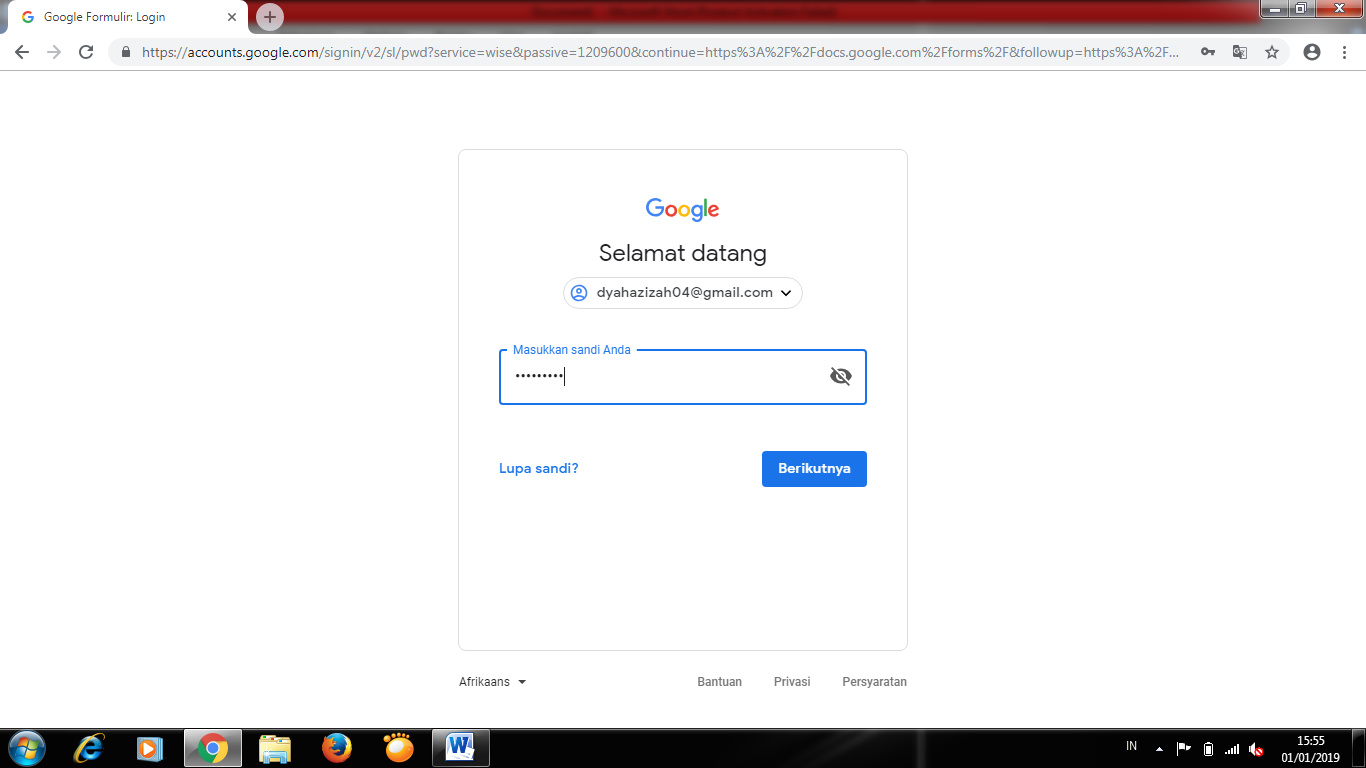Open Firefox from the taskbar
This screenshot has height=768, width=1366.
(337, 747)
